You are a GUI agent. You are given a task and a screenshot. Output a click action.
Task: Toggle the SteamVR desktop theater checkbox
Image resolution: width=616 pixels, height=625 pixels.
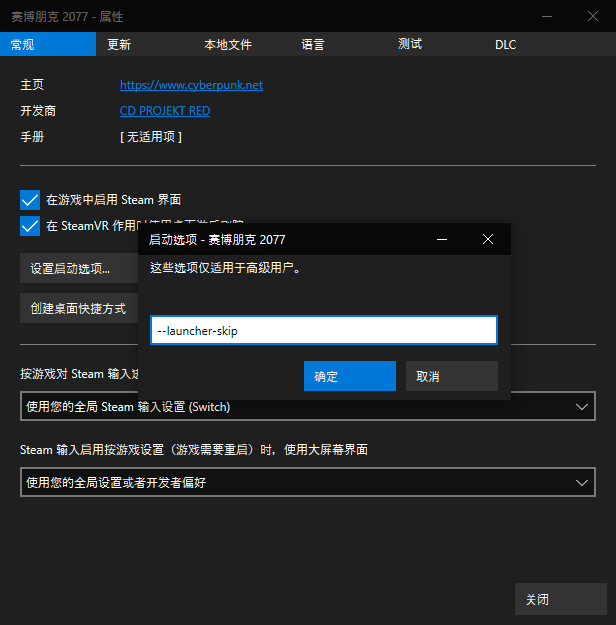pos(30,226)
